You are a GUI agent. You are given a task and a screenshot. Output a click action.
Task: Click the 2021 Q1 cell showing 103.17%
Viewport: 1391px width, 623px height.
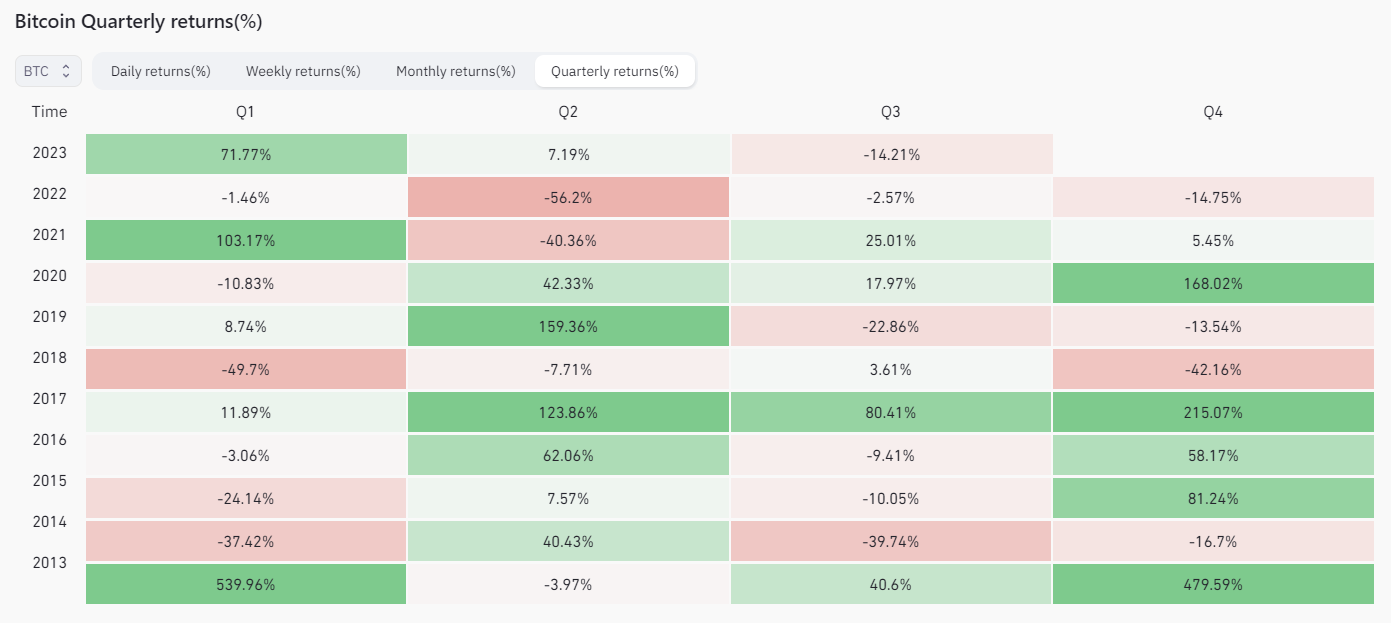click(x=246, y=240)
